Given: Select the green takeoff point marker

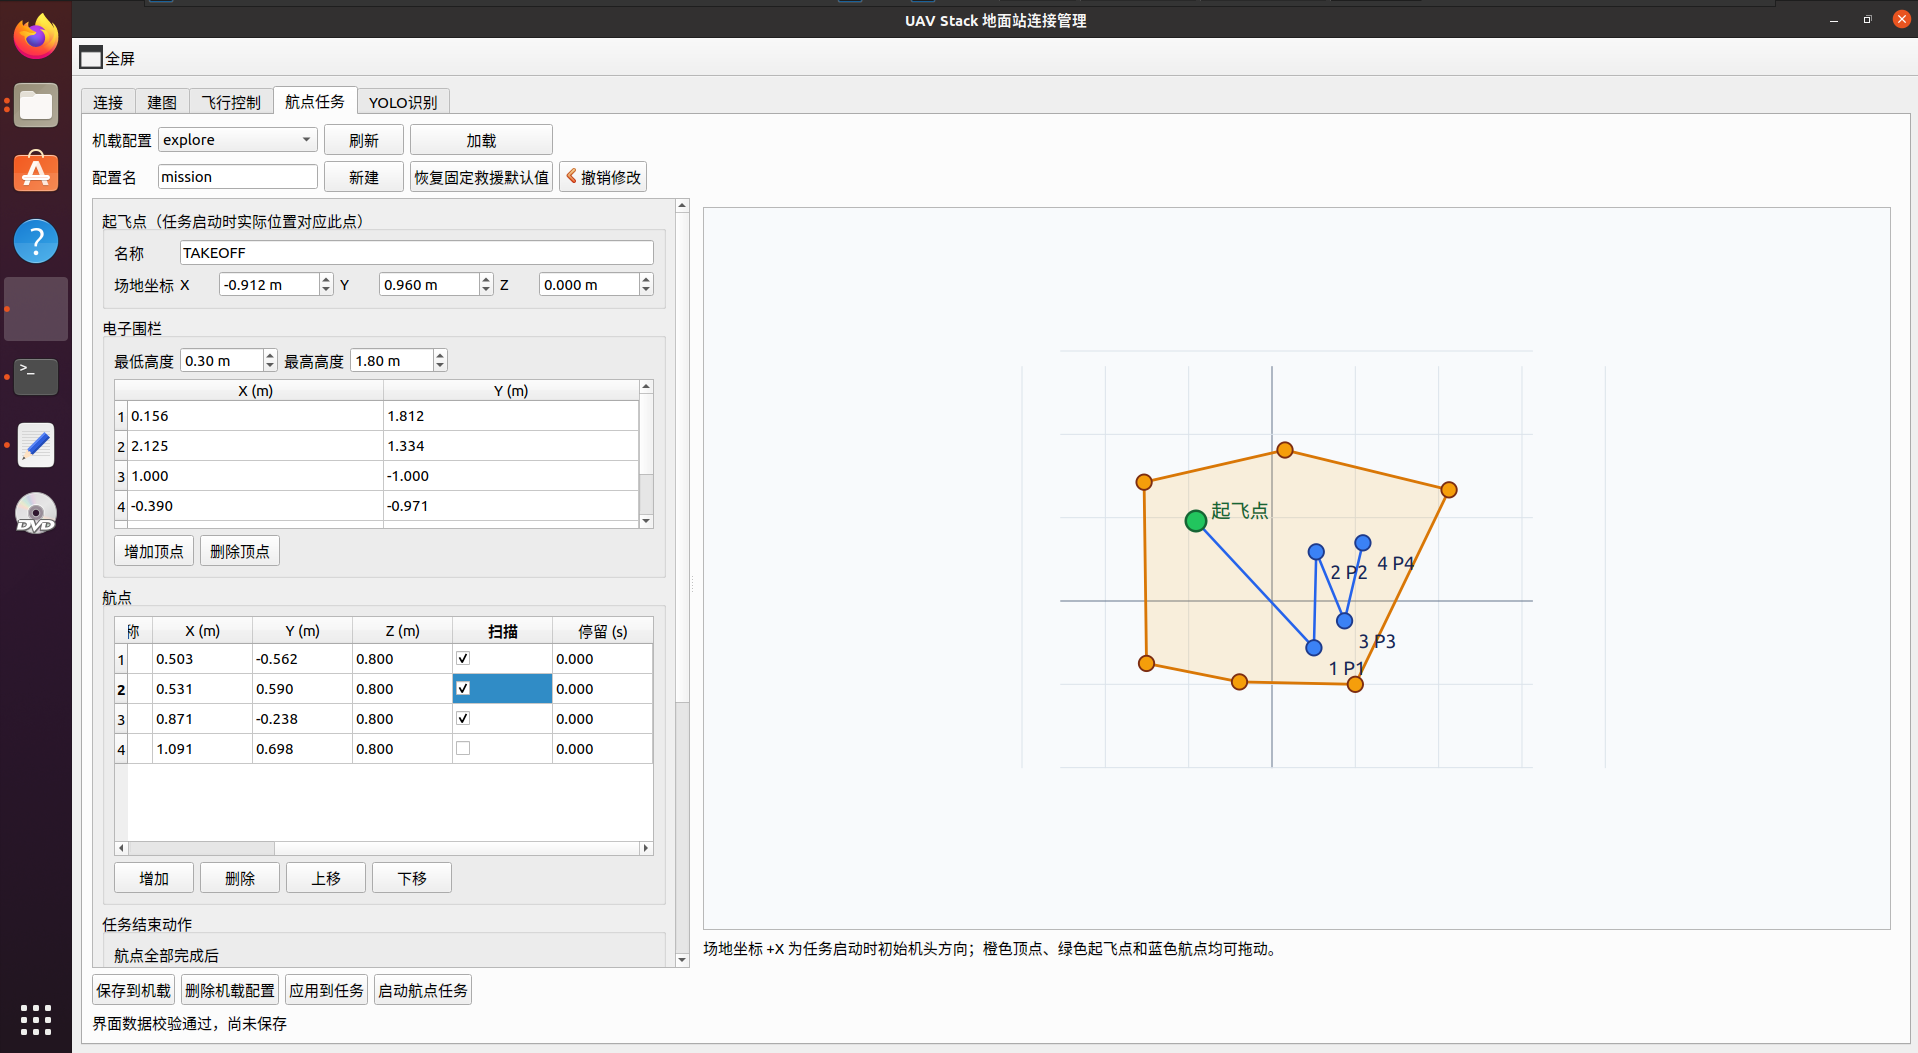Looking at the screenshot, I should point(1195,520).
